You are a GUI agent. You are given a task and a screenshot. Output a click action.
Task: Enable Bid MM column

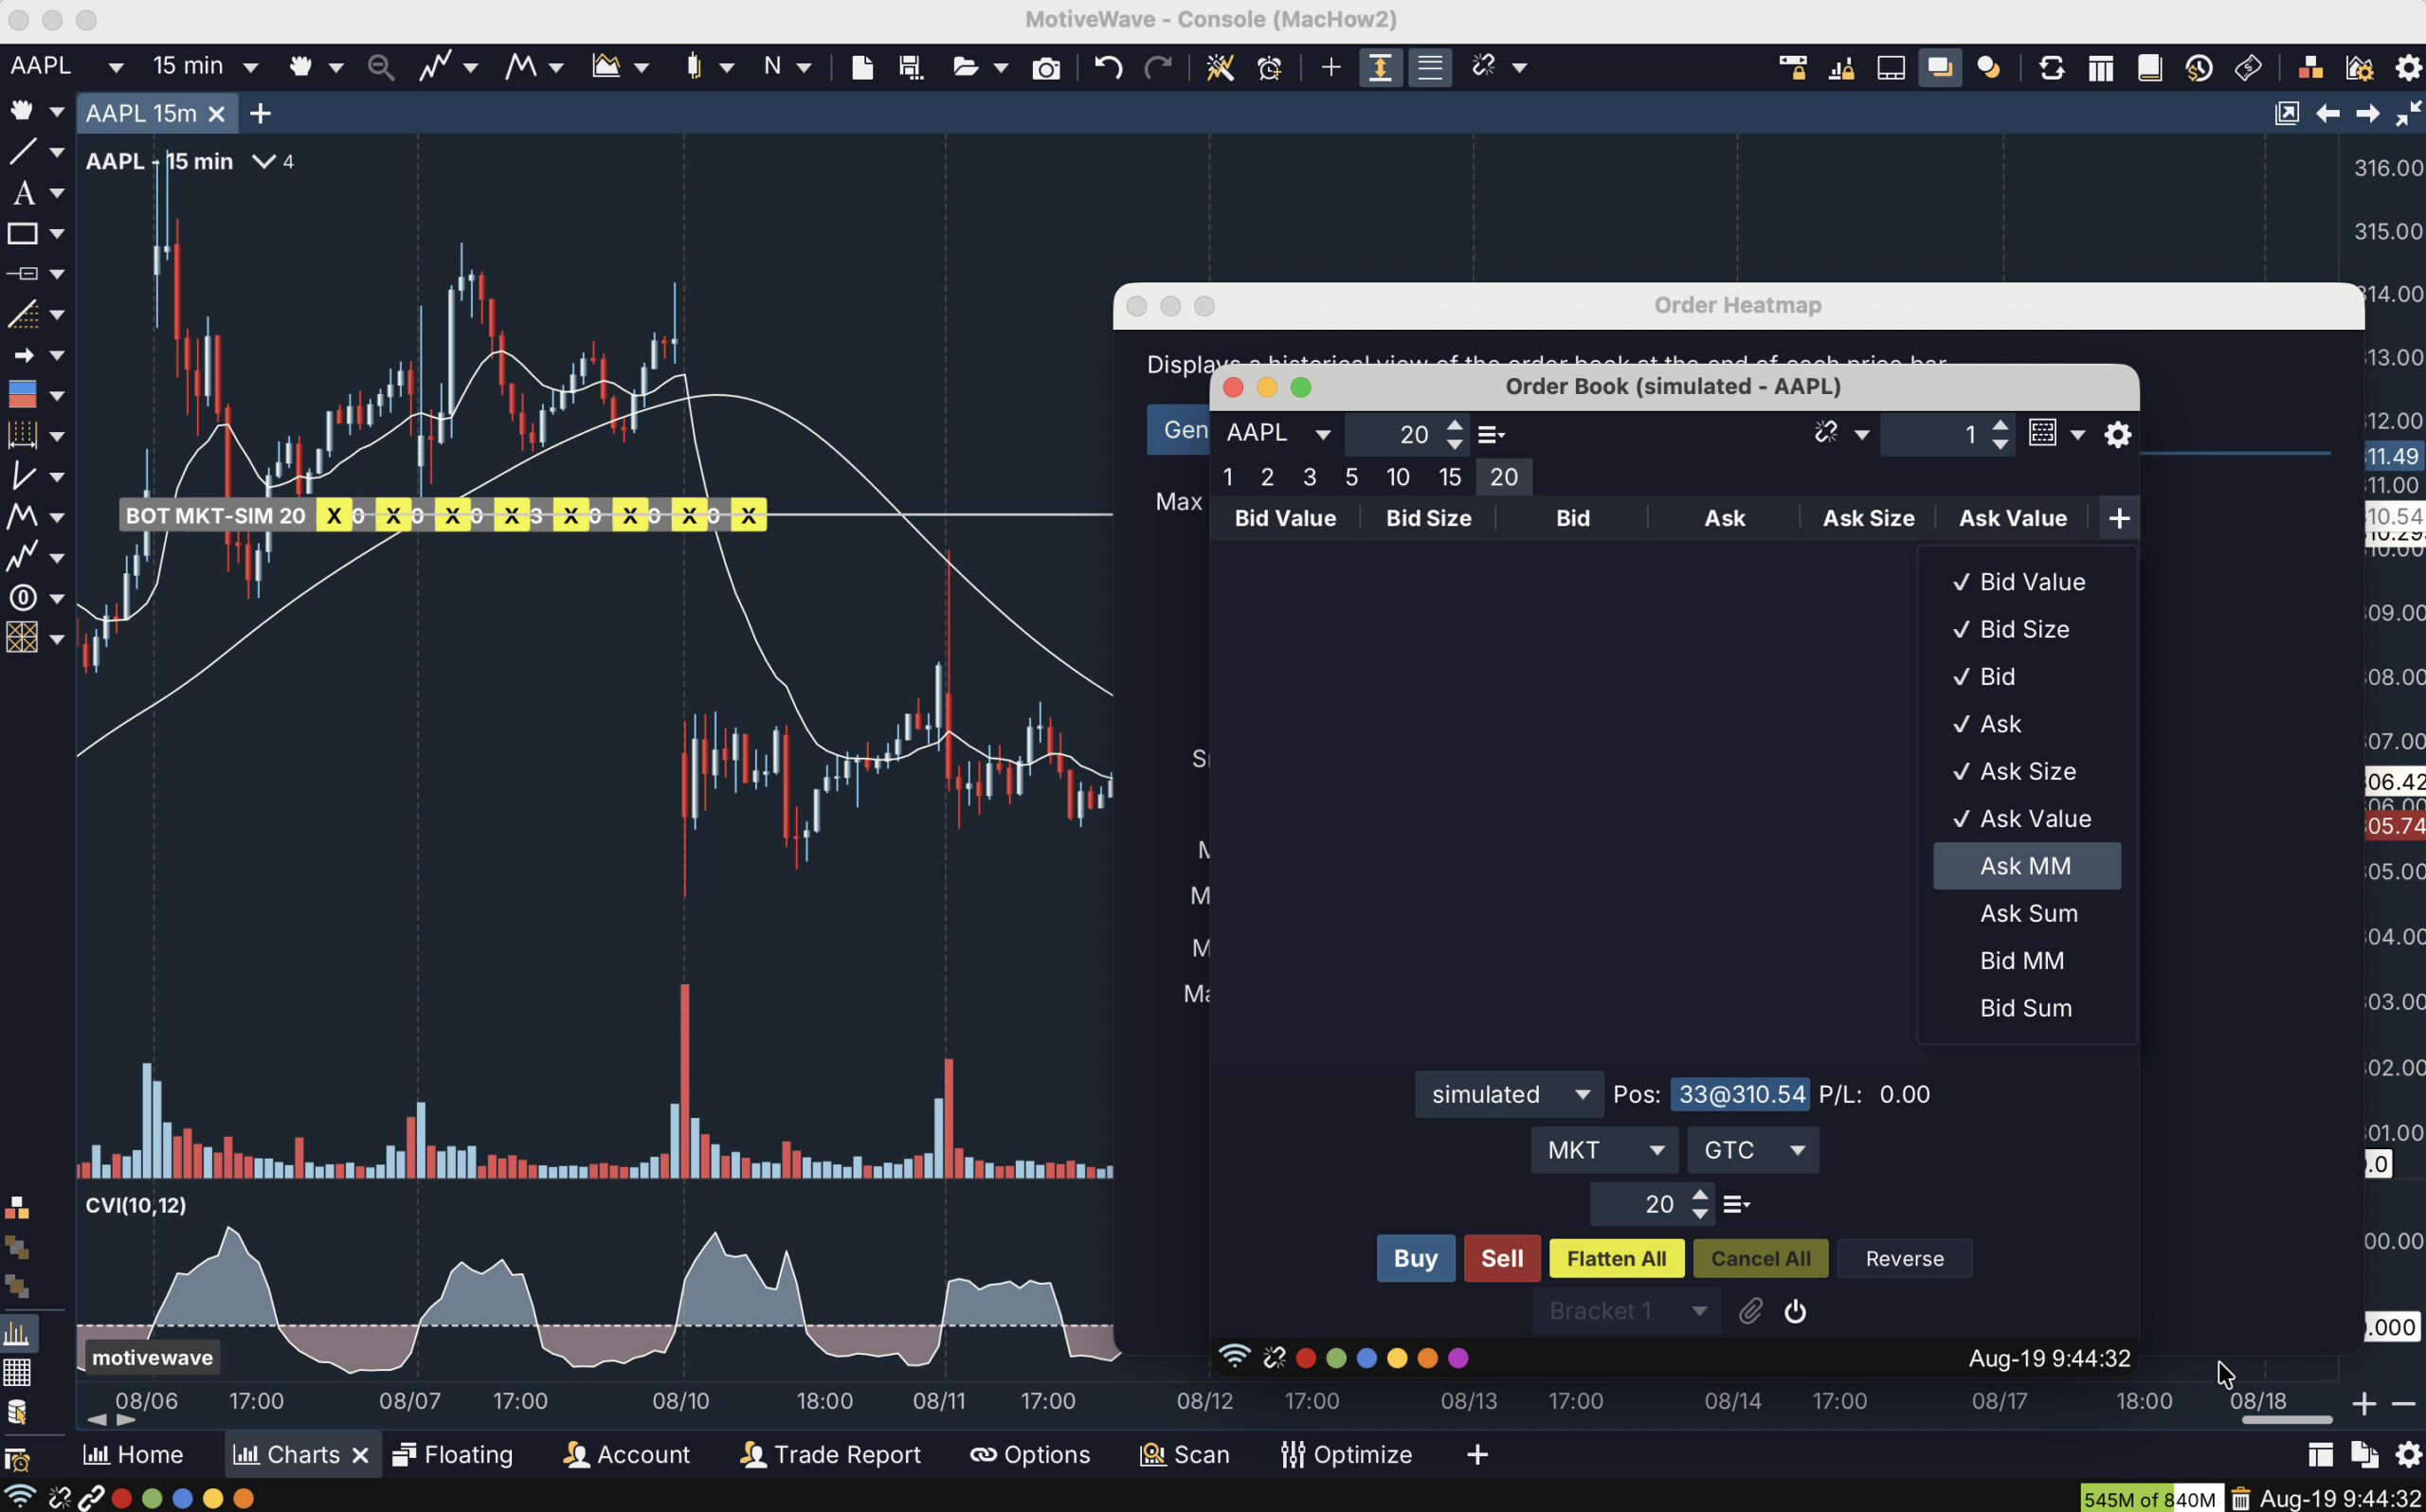2026,960
